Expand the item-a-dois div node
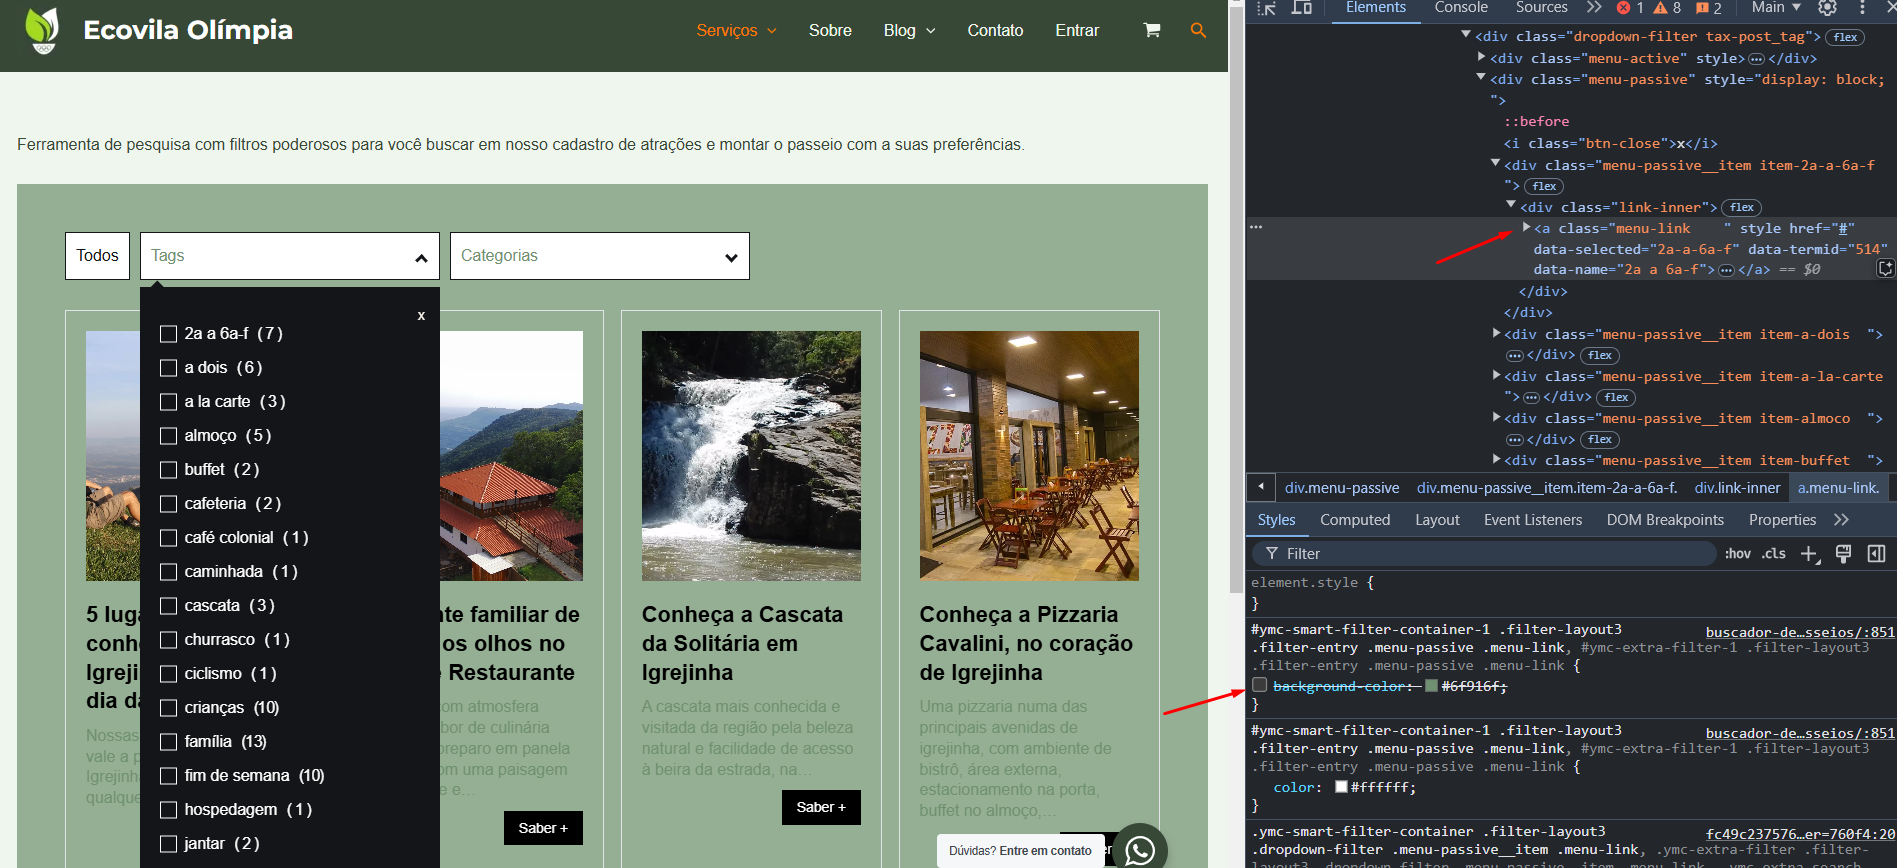 (1496, 333)
